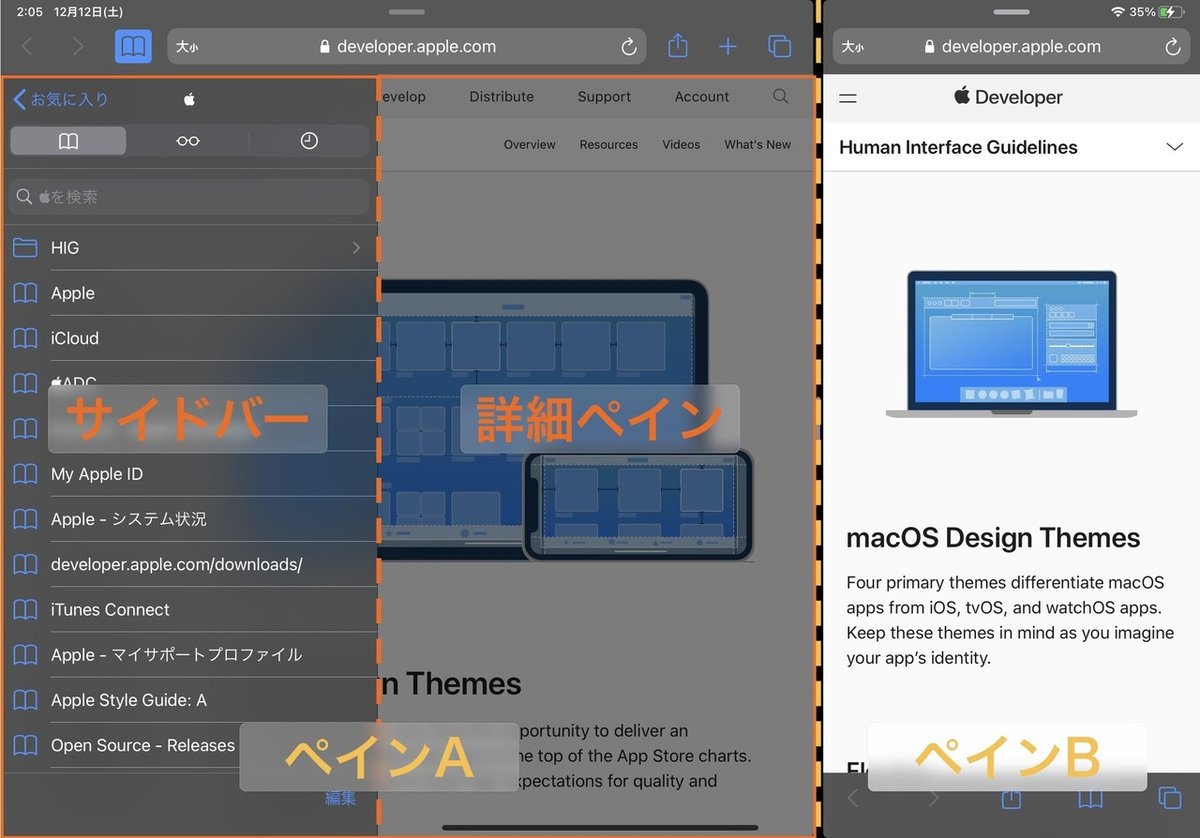This screenshot has width=1200, height=838.
Task: Reload the page in the left pane
Action: coord(628,47)
